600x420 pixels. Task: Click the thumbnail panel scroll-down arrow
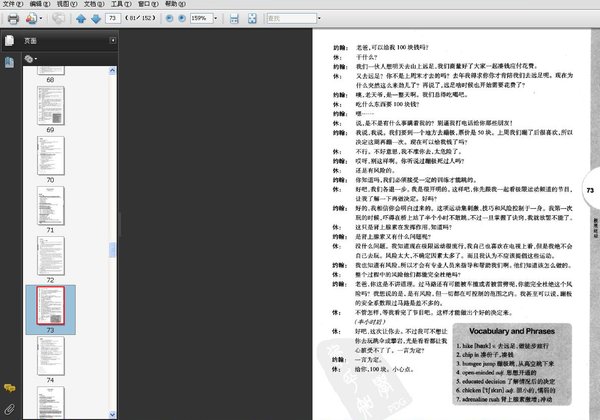(x=112, y=414)
